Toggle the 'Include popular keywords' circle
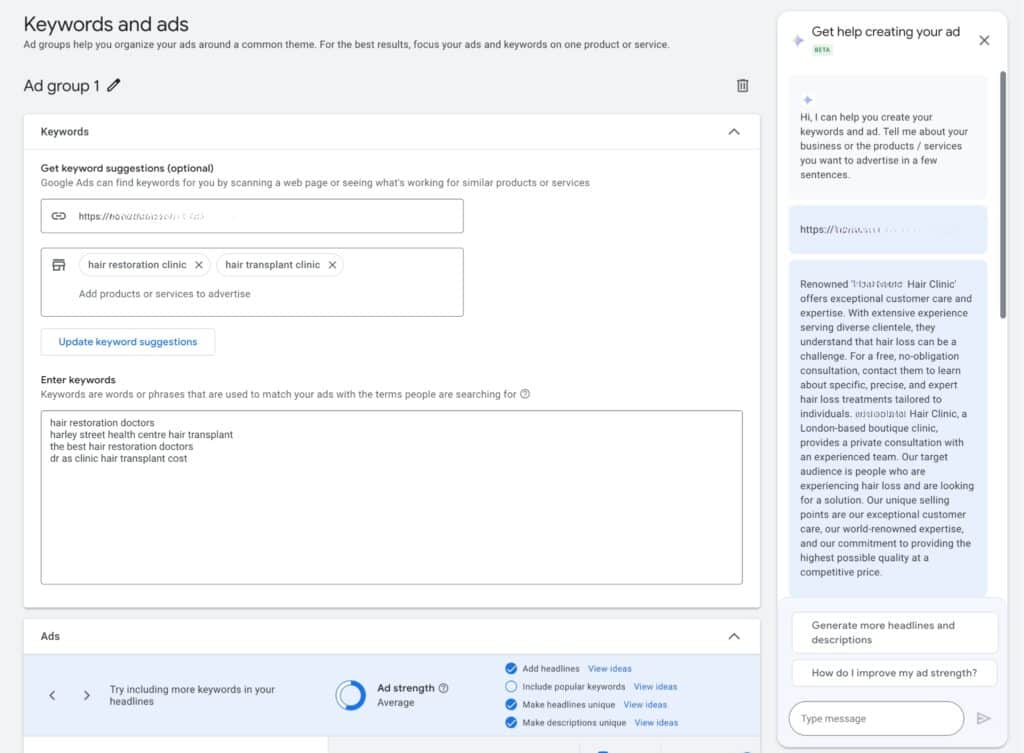 tap(512, 687)
